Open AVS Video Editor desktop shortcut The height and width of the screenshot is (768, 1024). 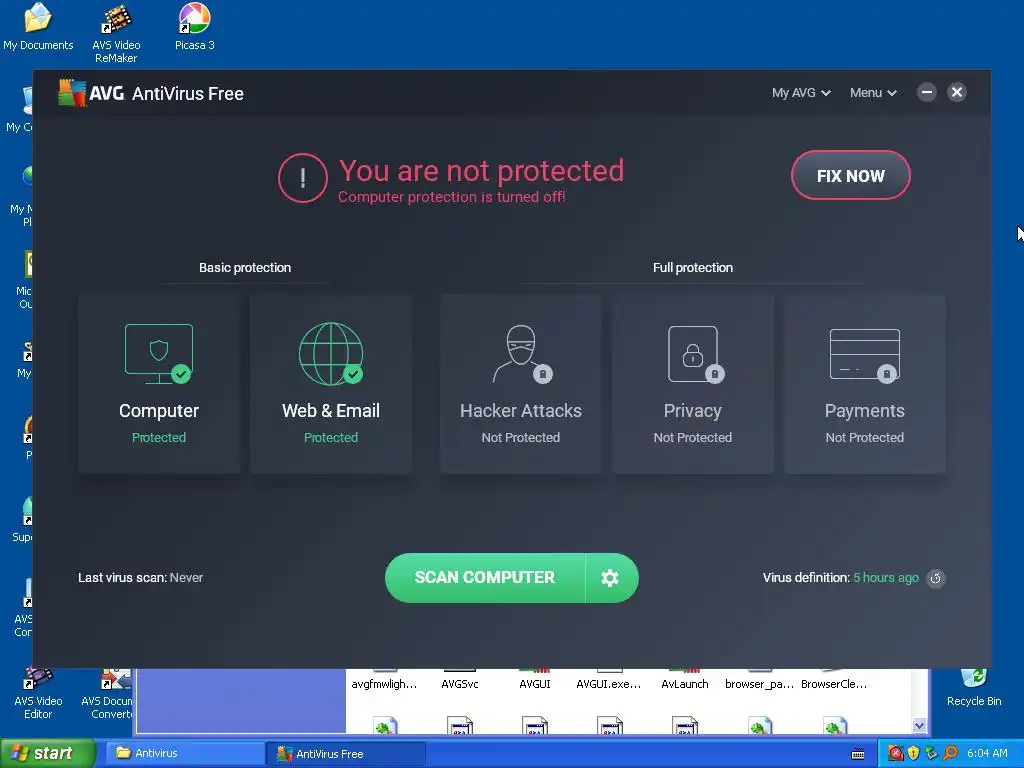[x=38, y=694]
